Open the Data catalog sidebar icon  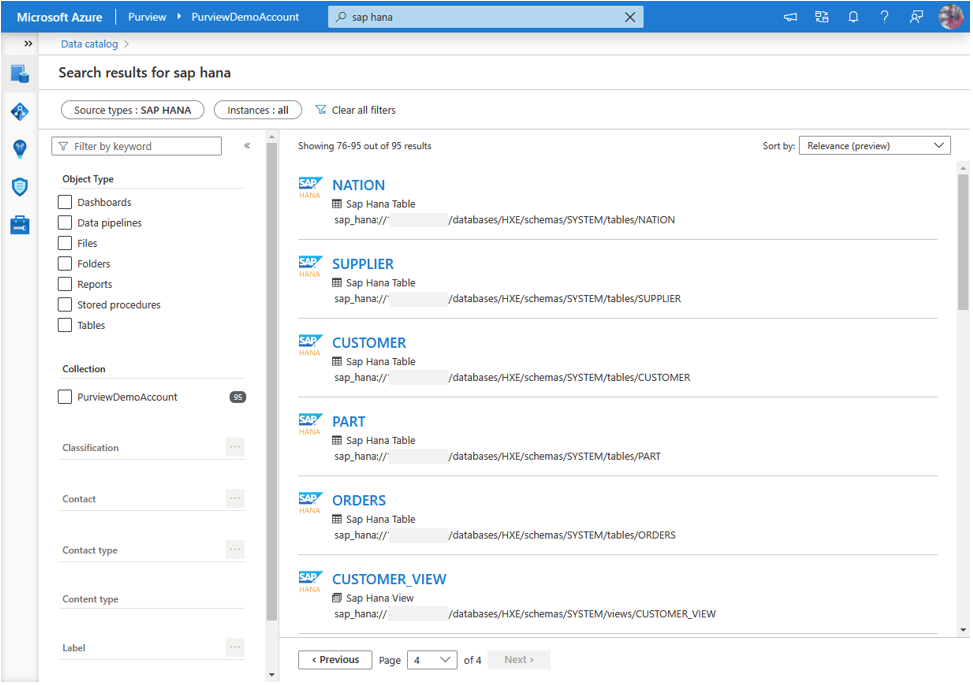20,74
